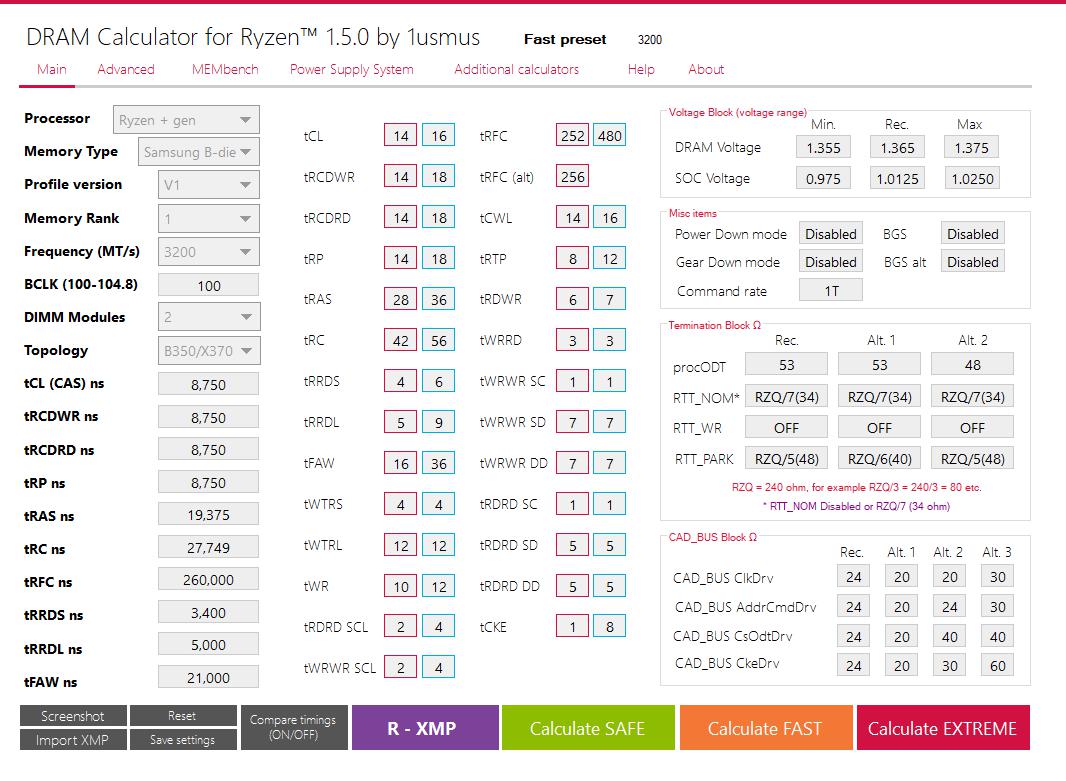The image size is (1066, 781).
Task: Click Power Down mode Disabled field
Action: (x=831, y=234)
